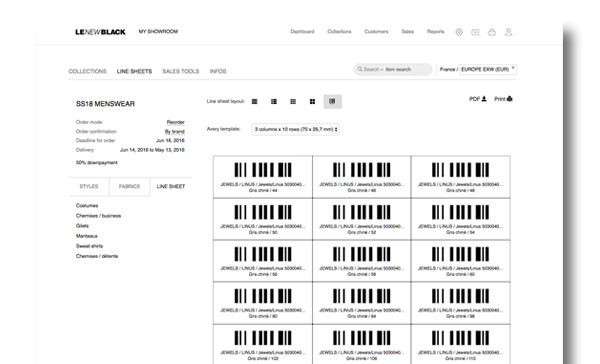The image size is (600, 364).
Task: Click the delivery date range value
Action: click(152, 150)
